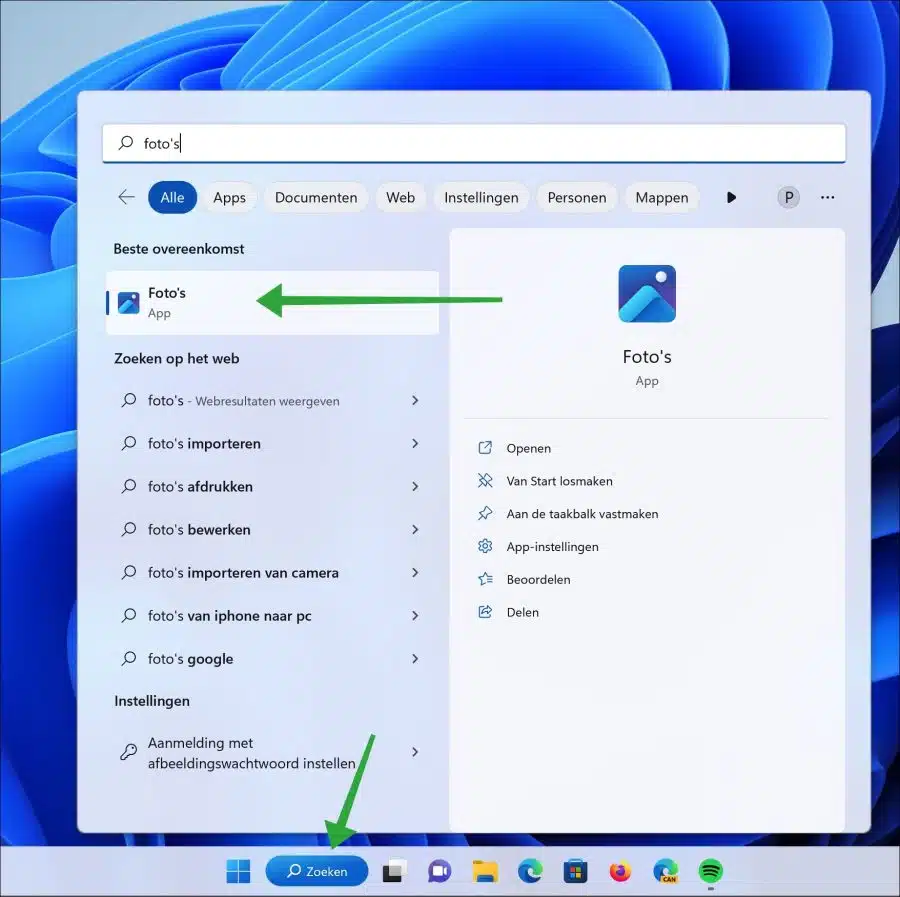Click the unpin icon for Van Start losmaken
This screenshot has height=897, width=900.
point(485,480)
